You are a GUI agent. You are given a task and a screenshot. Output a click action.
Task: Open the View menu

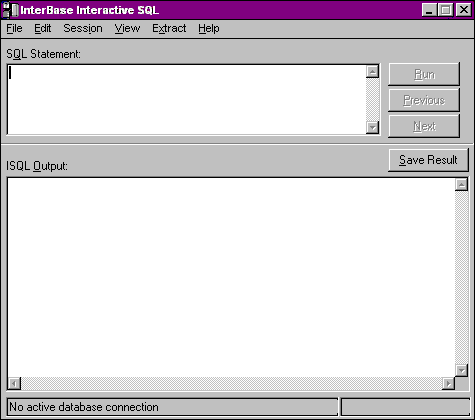tap(127, 28)
